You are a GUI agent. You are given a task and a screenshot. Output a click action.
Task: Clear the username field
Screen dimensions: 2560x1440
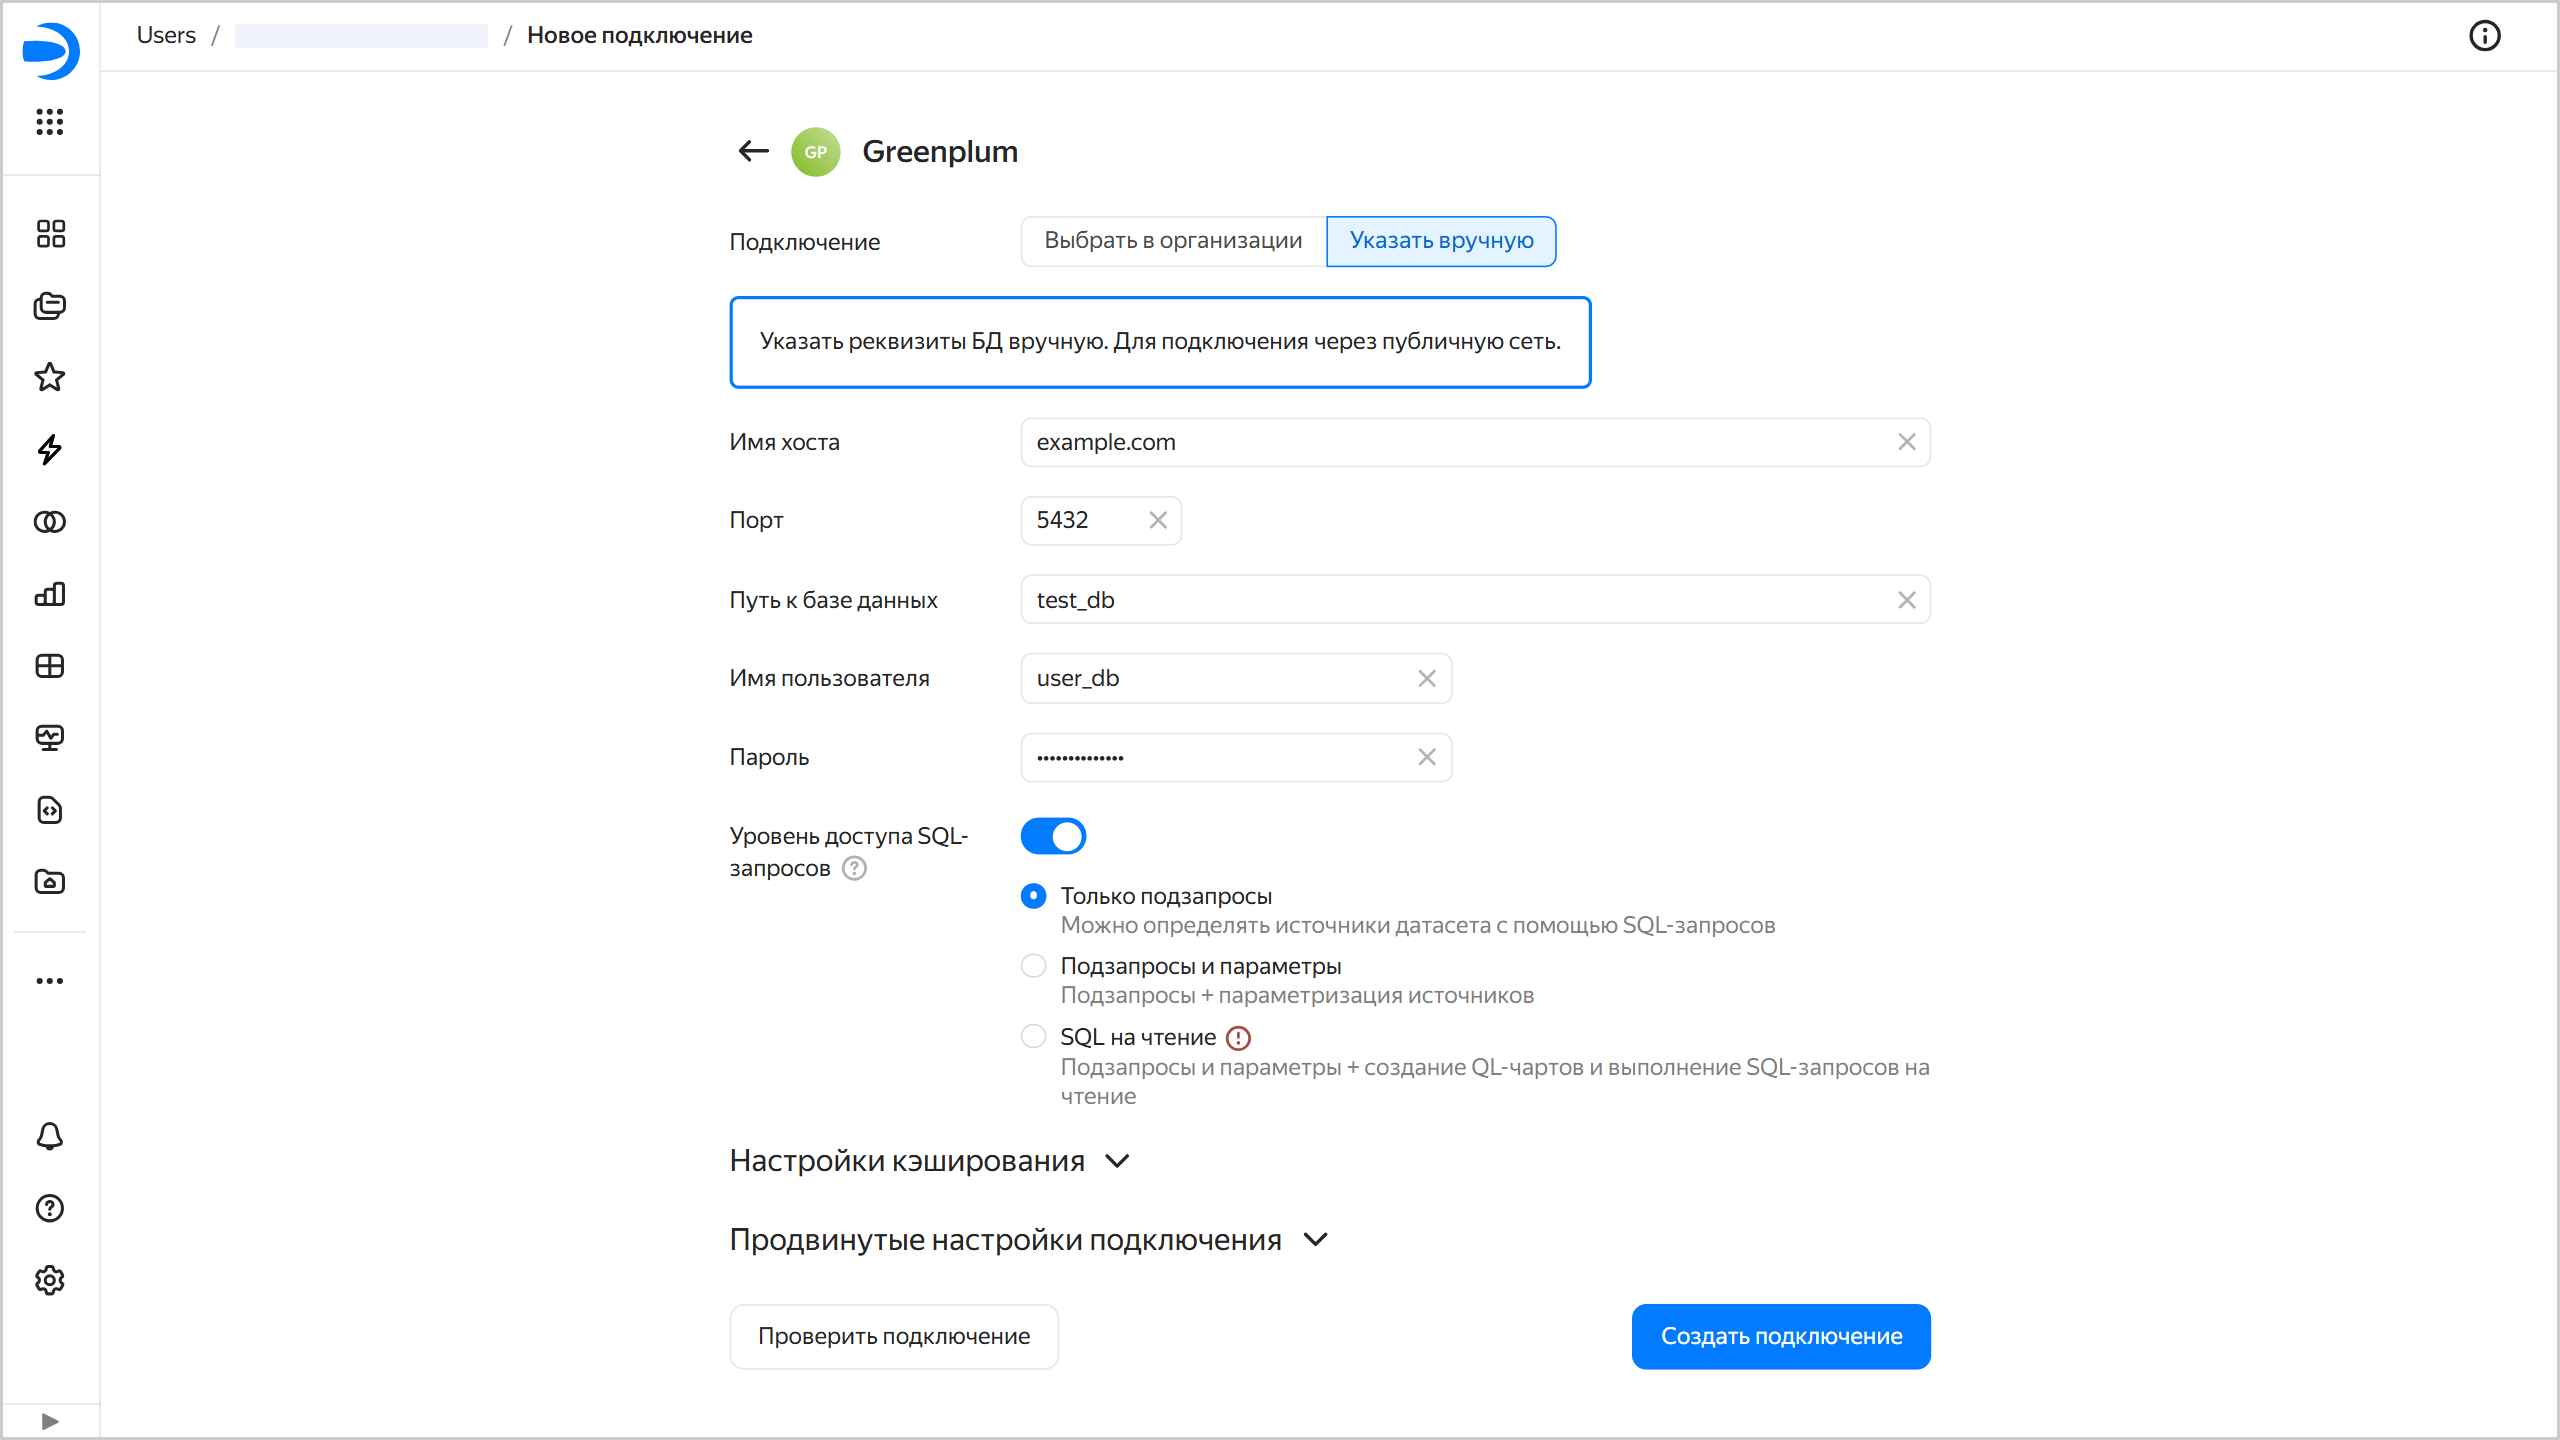[1427, 679]
